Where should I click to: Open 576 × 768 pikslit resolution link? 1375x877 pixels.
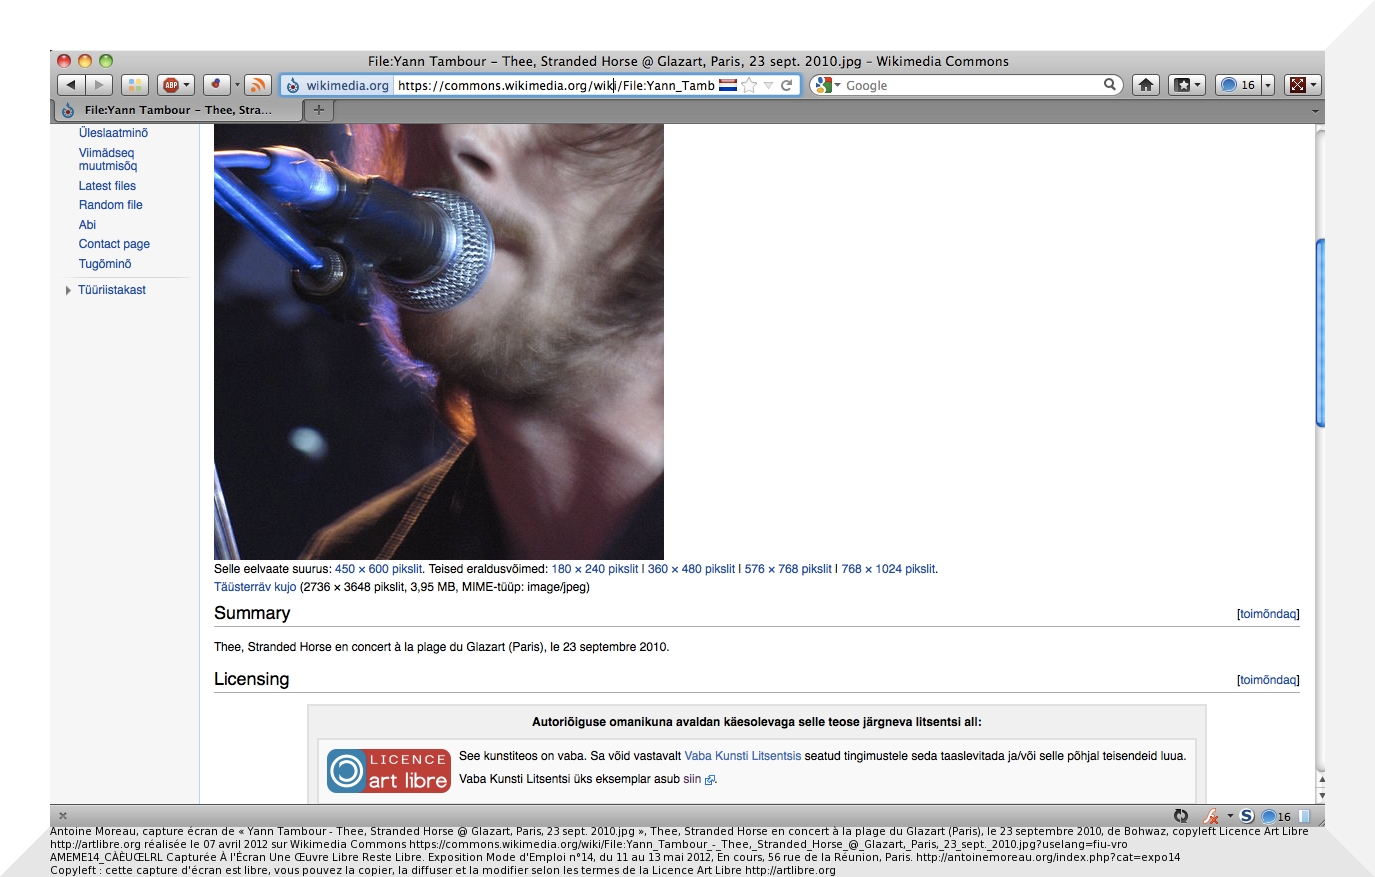[788, 569]
